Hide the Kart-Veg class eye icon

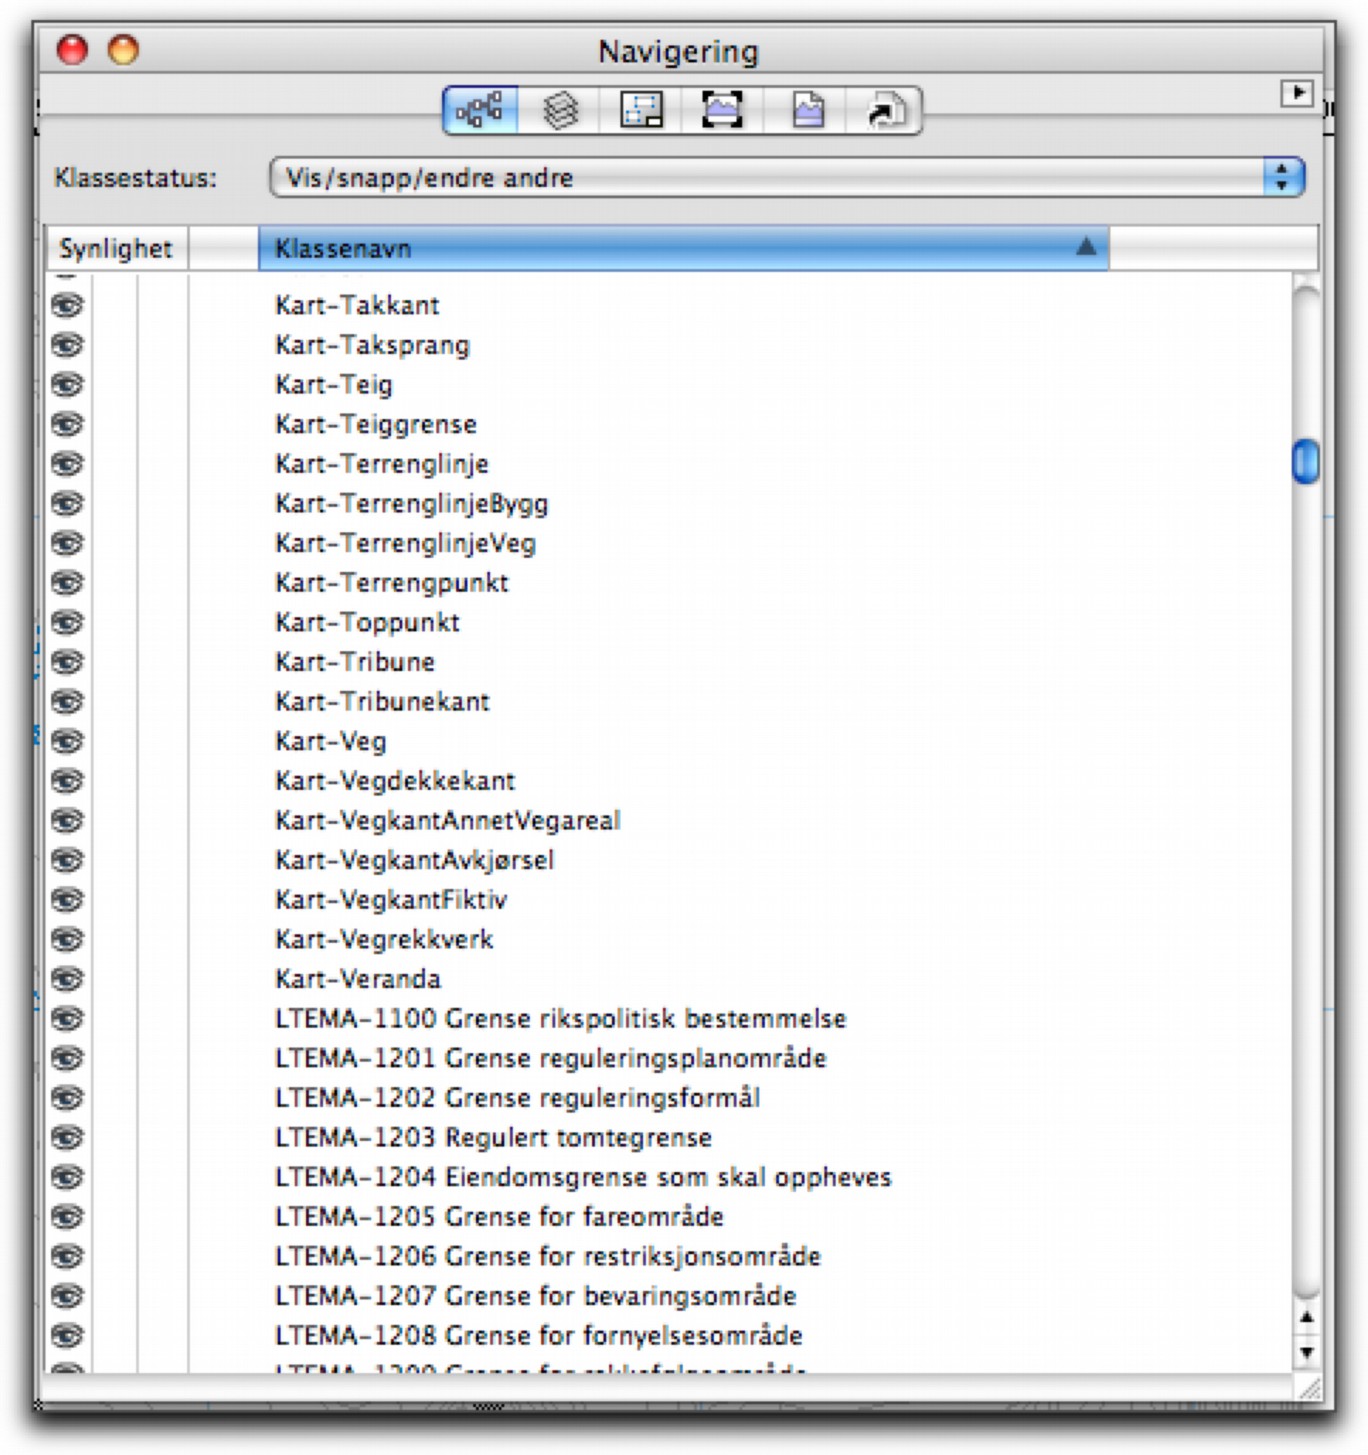point(67,741)
